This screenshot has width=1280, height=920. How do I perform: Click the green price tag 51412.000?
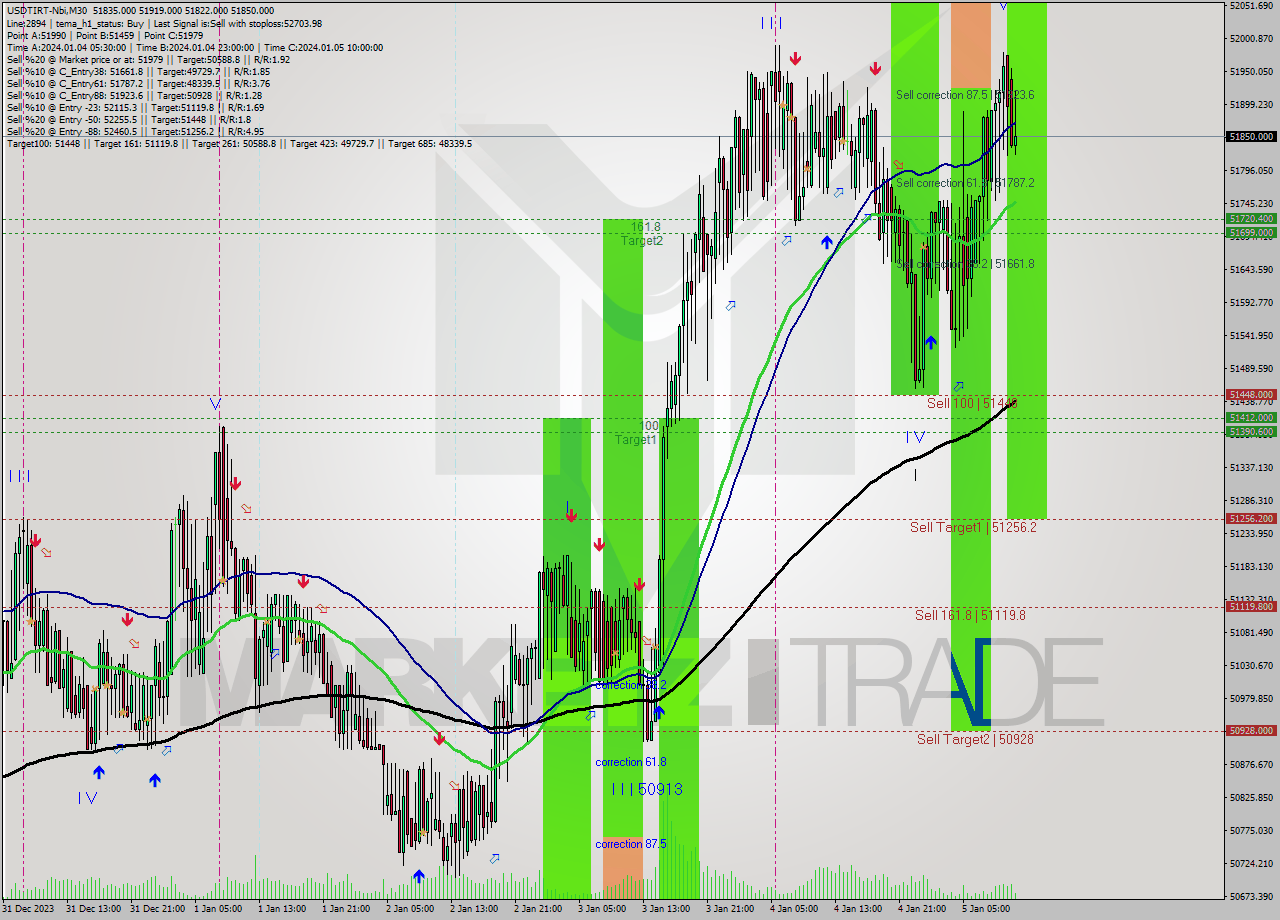[1251, 417]
